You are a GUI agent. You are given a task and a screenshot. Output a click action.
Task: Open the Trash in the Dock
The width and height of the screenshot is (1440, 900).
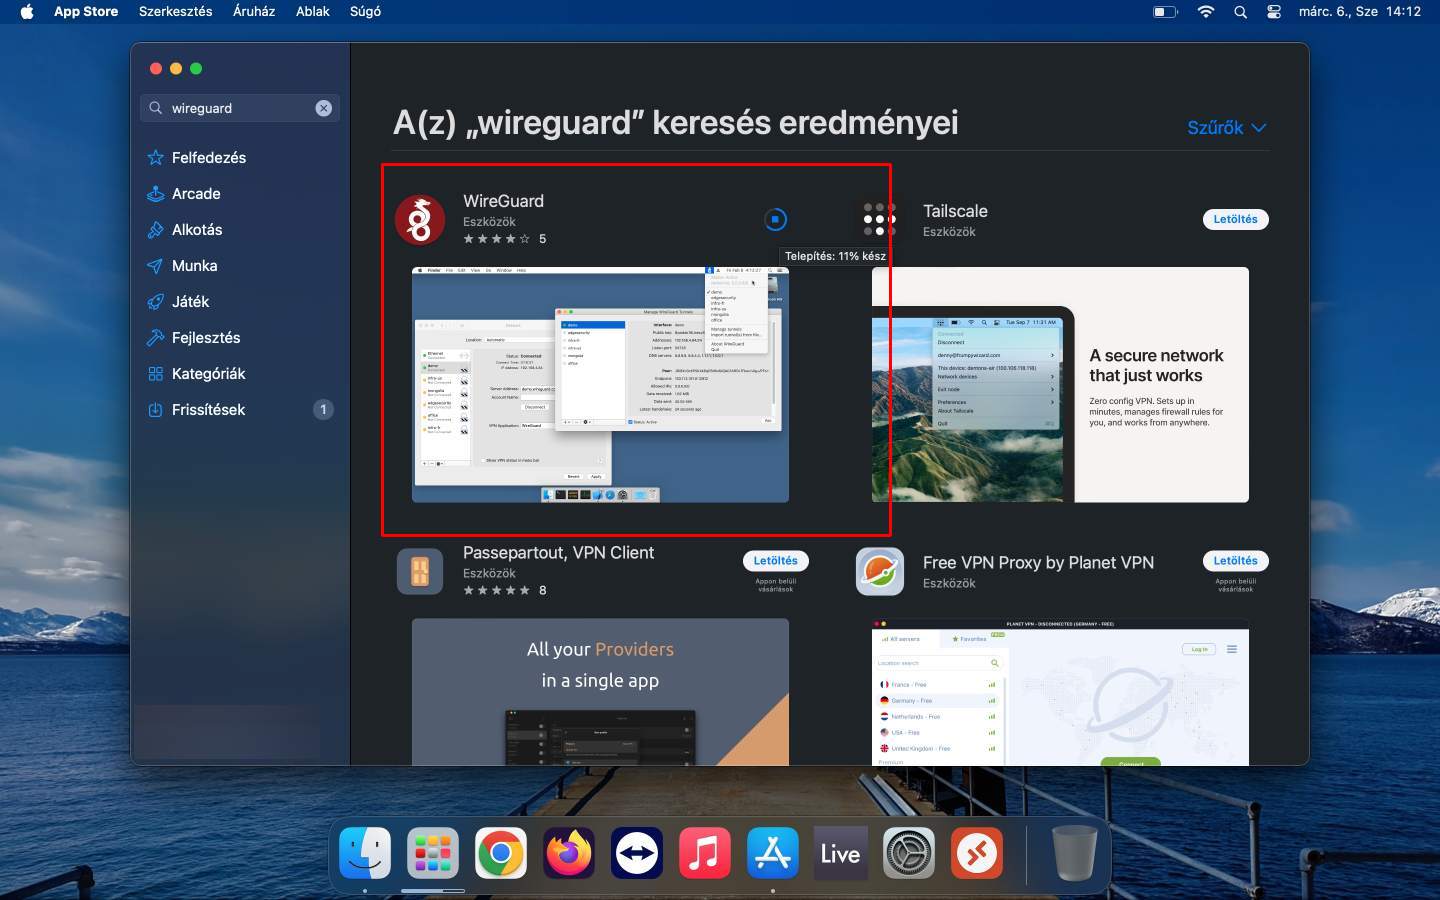tap(1075, 853)
